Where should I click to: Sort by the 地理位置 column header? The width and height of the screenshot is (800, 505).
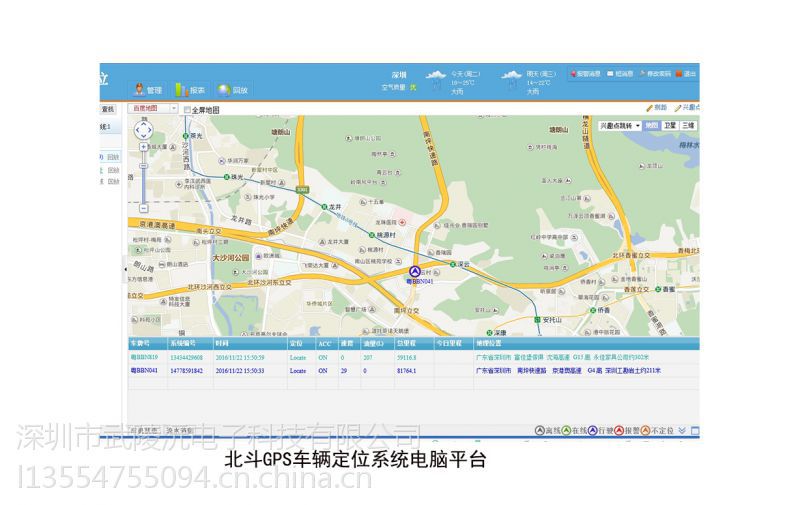coord(586,343)
